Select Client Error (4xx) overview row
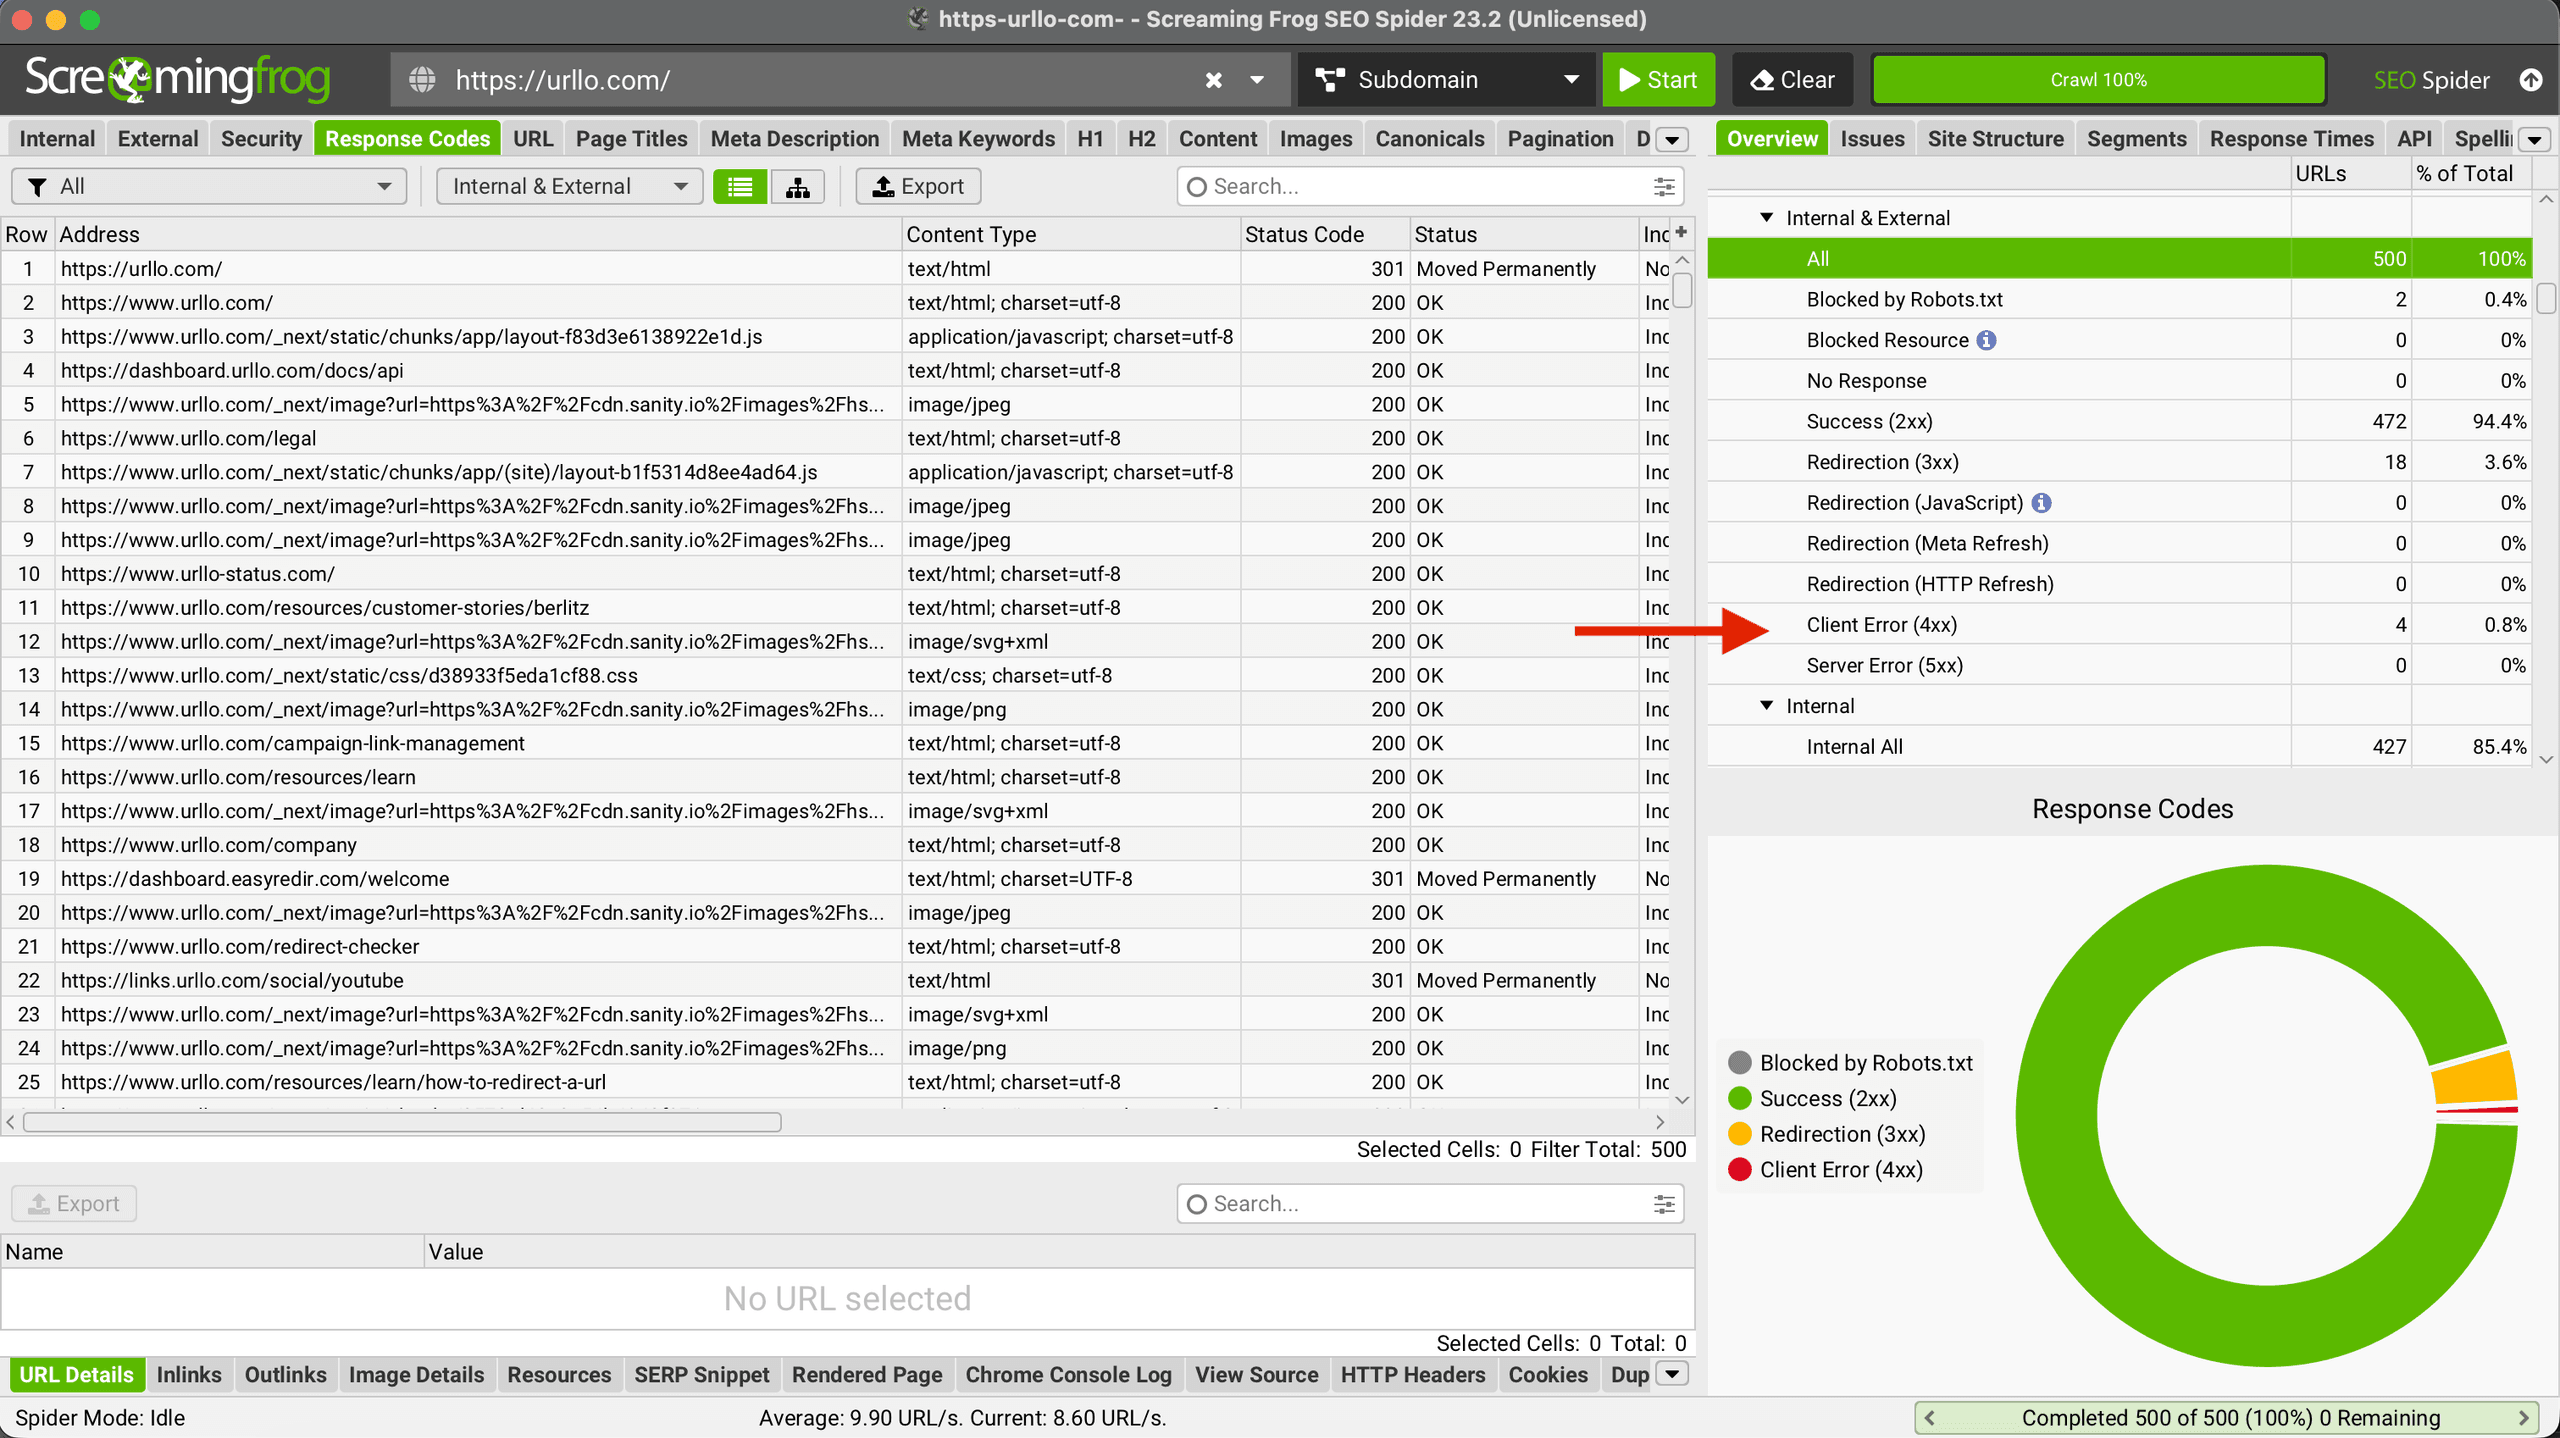Viewport: 2560px width, 1438px height. point(2119,625)
